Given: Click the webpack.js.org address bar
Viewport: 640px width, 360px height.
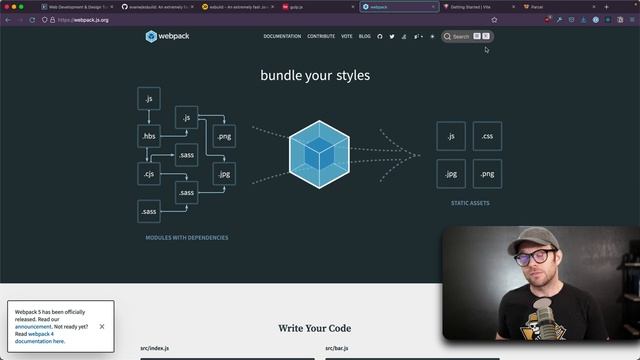Looking at the screenshot, I should pos(269,20).
